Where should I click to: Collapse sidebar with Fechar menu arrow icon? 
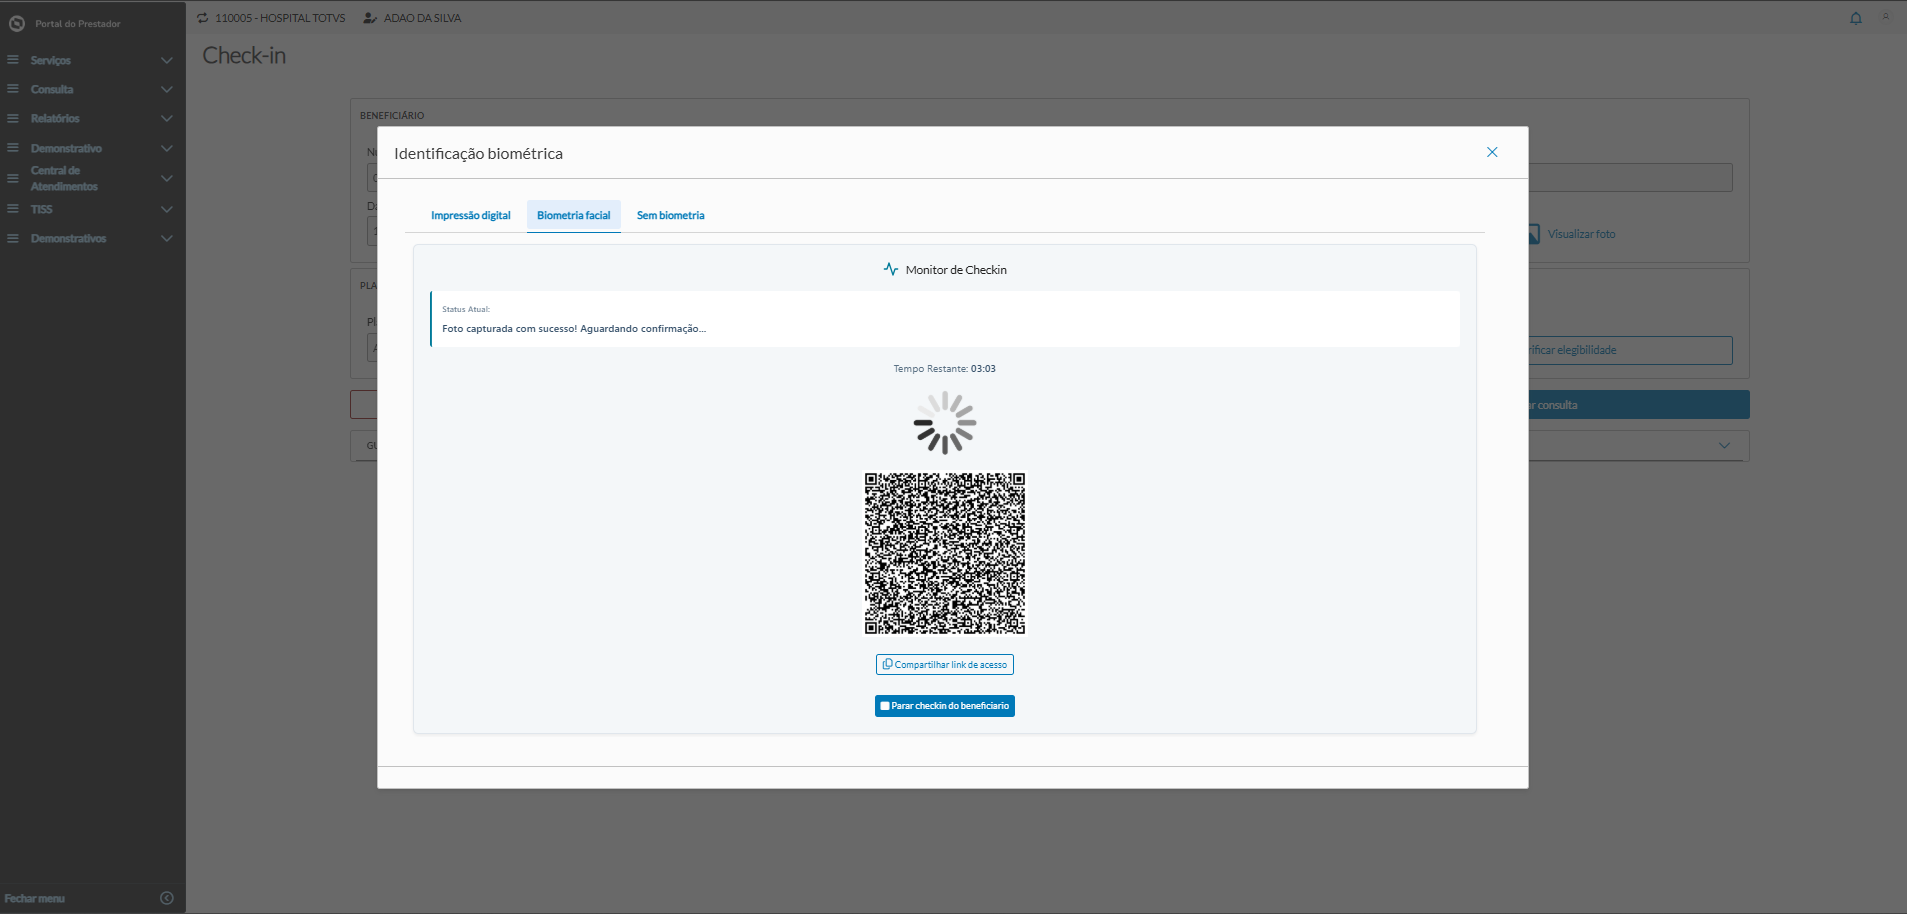[167, 898]
